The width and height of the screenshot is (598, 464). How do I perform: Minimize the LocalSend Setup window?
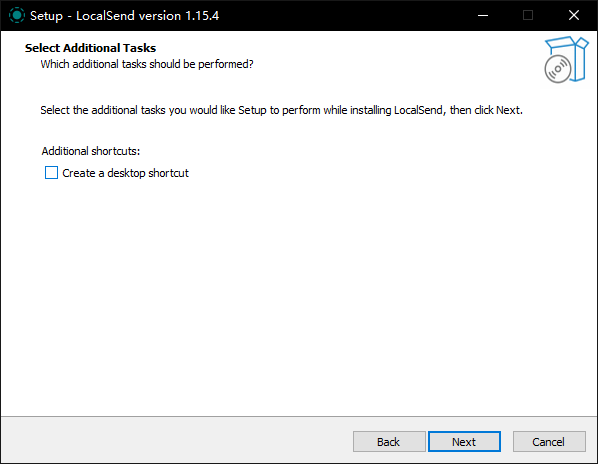point(483,15)
